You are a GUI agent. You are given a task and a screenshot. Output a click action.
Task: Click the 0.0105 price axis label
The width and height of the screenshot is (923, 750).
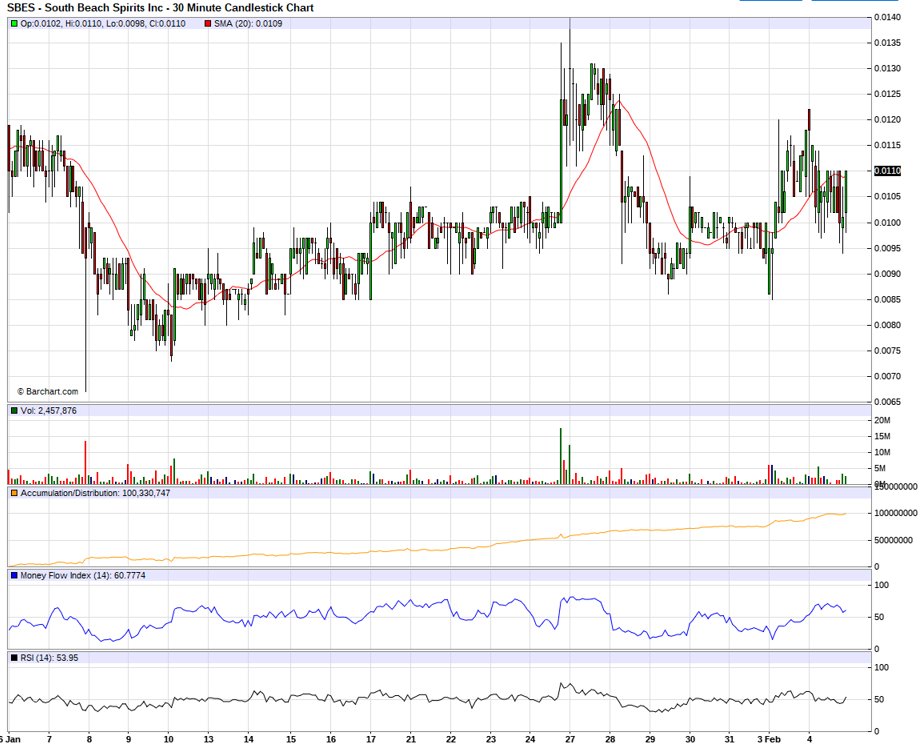(x=887, y=197)
